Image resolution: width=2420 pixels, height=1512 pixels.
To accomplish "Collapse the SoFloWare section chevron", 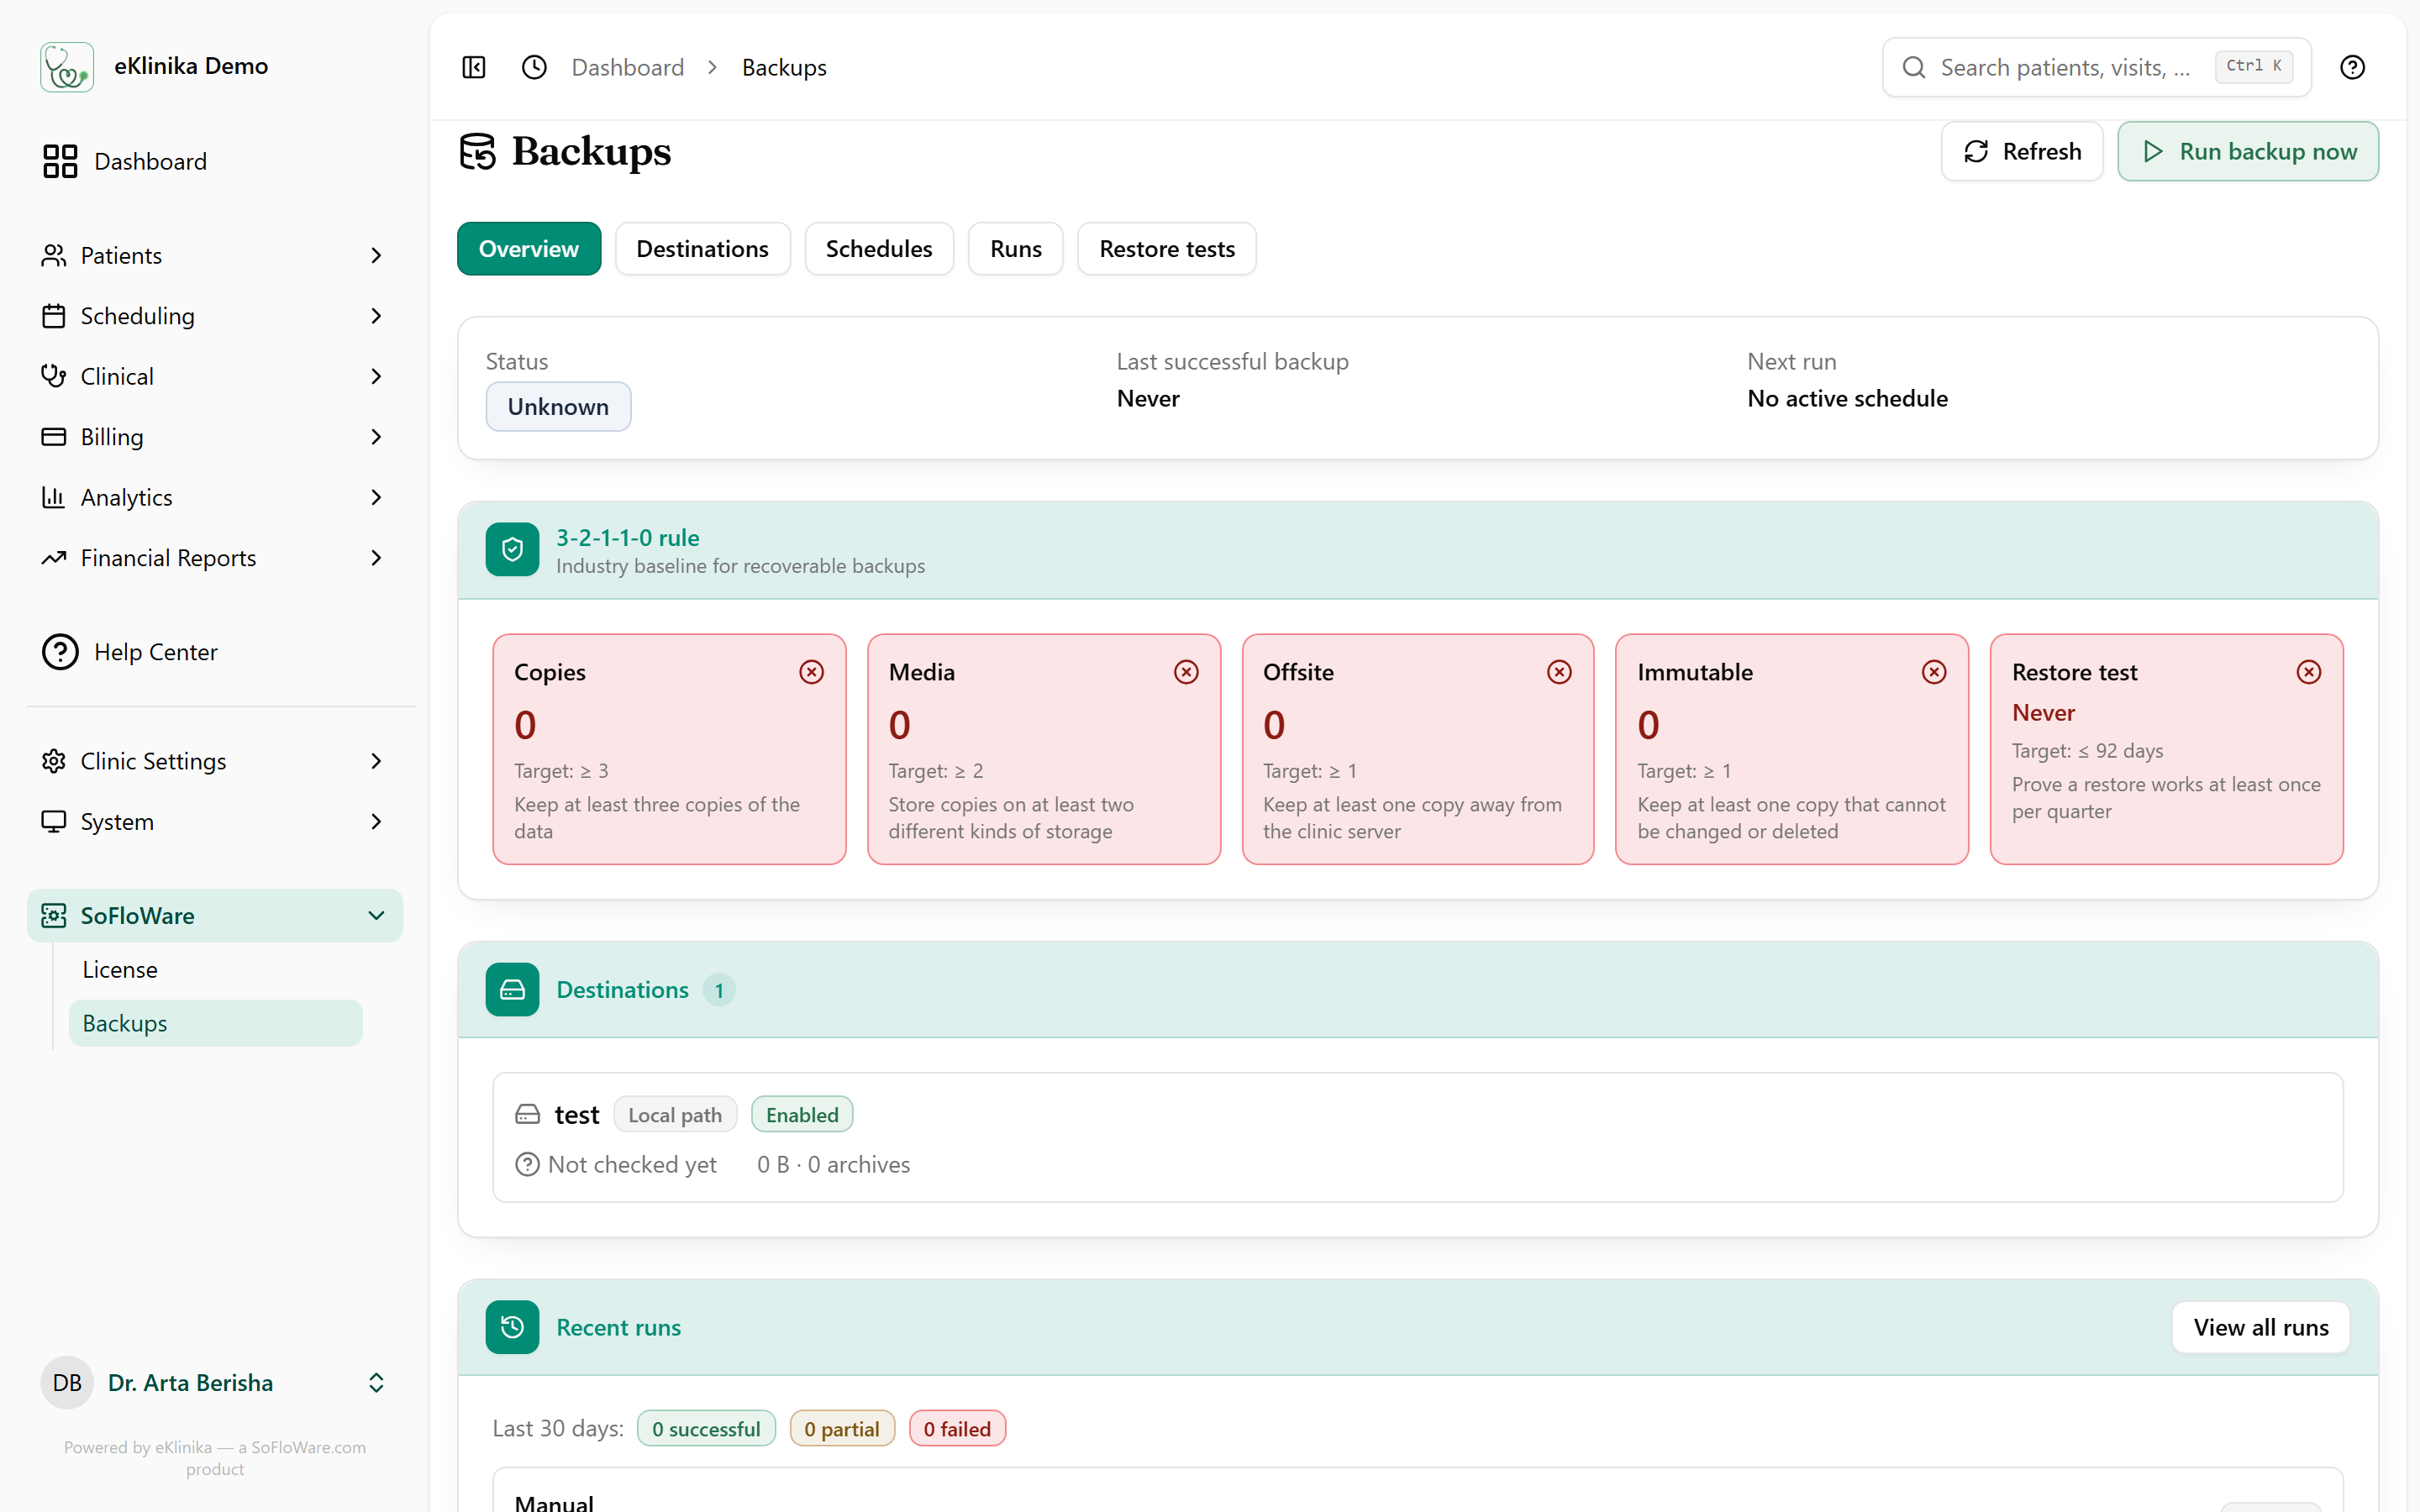I will pos(376,916).
